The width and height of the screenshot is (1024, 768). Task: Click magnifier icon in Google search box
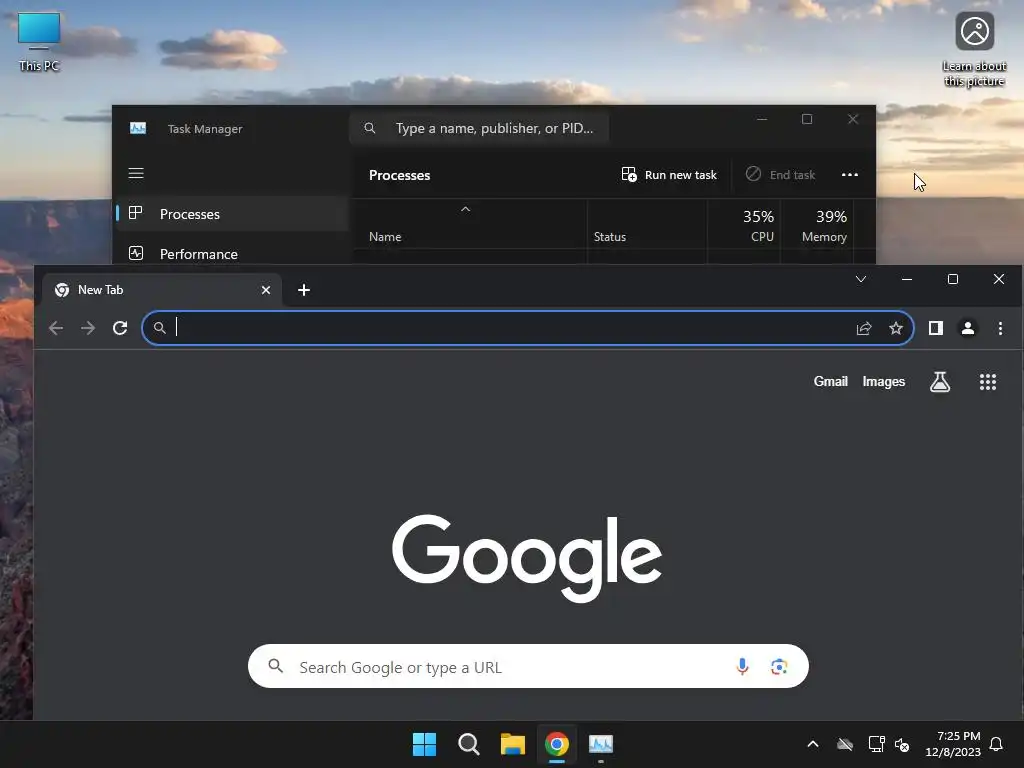click(x=276, y=666)
